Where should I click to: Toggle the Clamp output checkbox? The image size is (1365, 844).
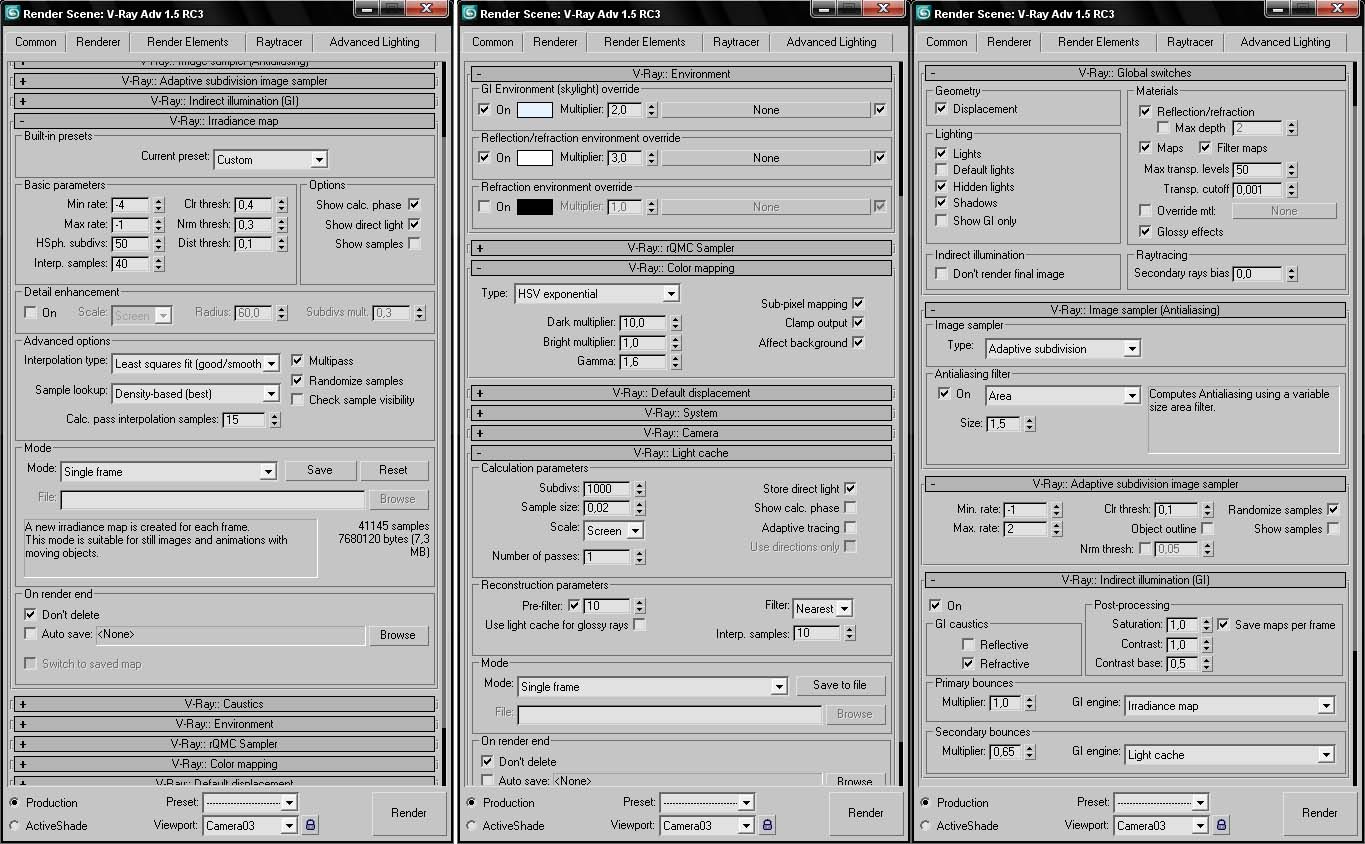point(858,323)
